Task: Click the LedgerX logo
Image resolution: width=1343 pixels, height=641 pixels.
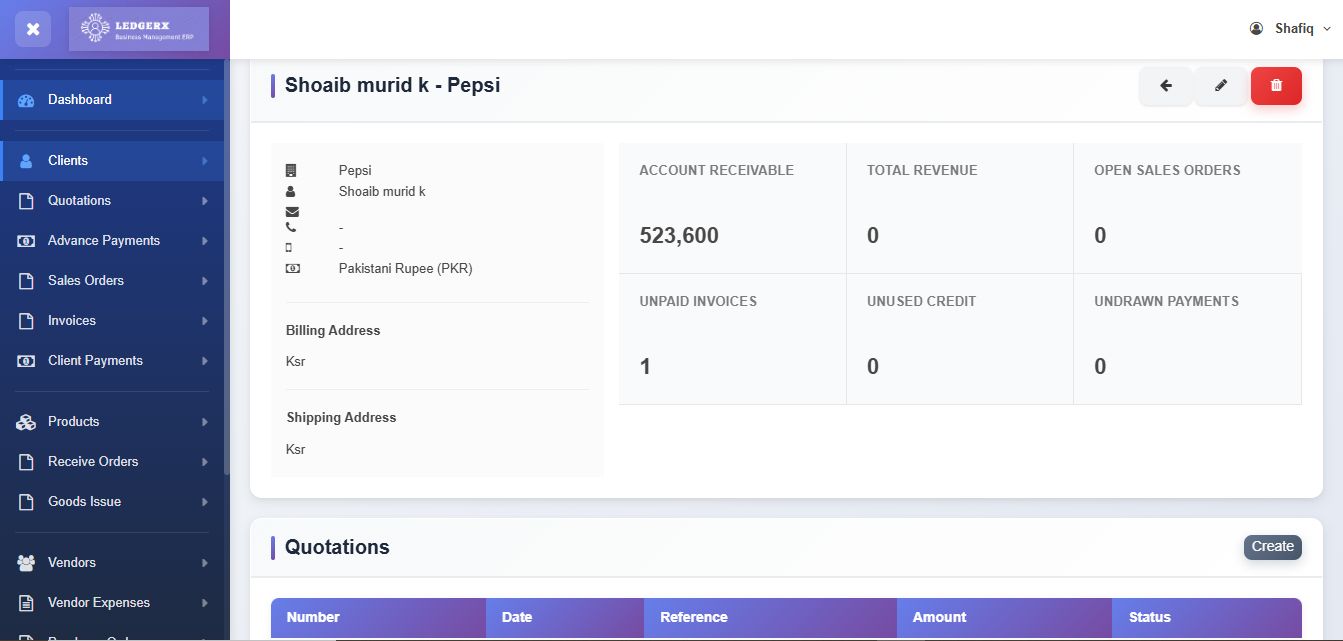Action: coord(139,29)
